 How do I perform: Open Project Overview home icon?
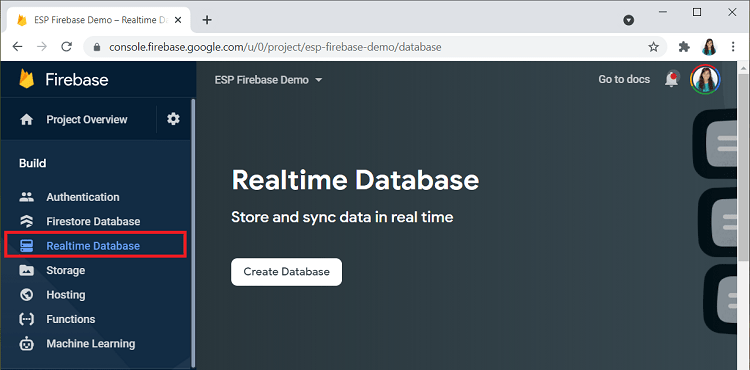click(x=26, y=120)
